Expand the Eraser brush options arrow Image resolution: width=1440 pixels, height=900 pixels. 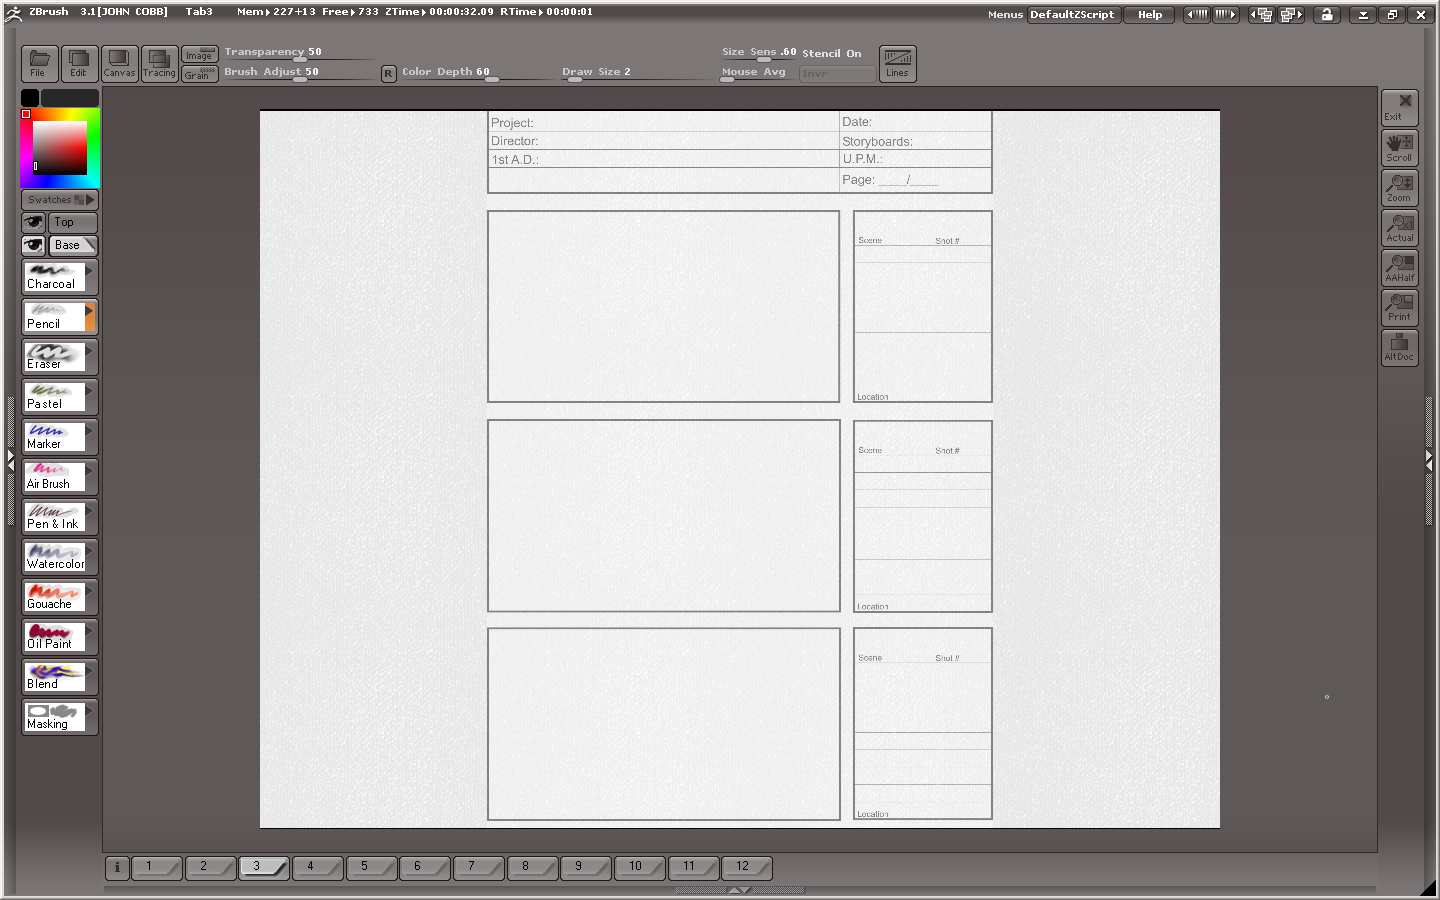tap(89, 350)
